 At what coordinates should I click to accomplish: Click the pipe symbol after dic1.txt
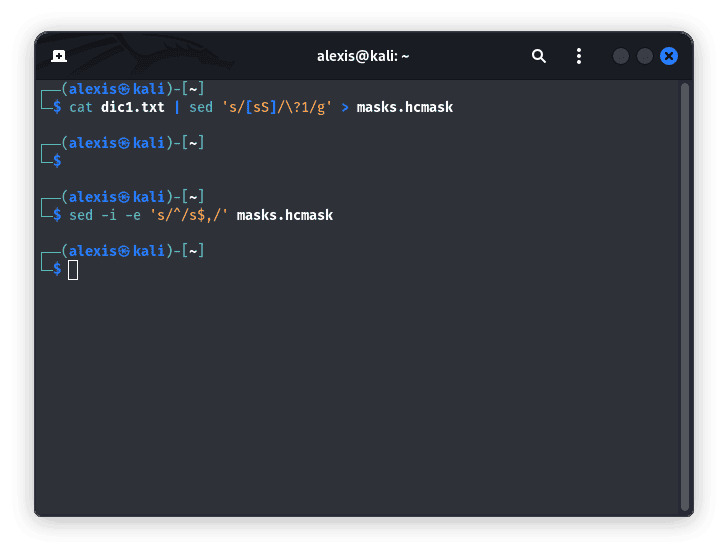(x=177, y=107)
